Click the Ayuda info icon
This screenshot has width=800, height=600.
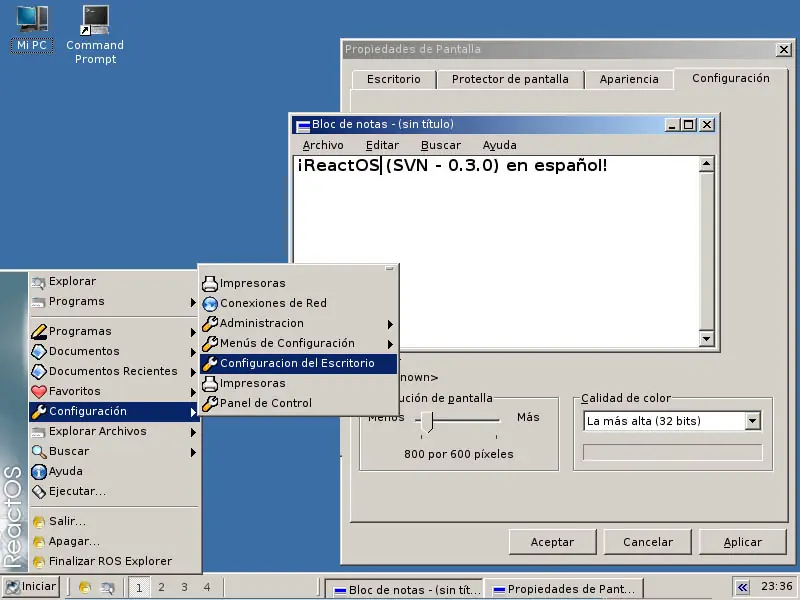tap(39, 471)
